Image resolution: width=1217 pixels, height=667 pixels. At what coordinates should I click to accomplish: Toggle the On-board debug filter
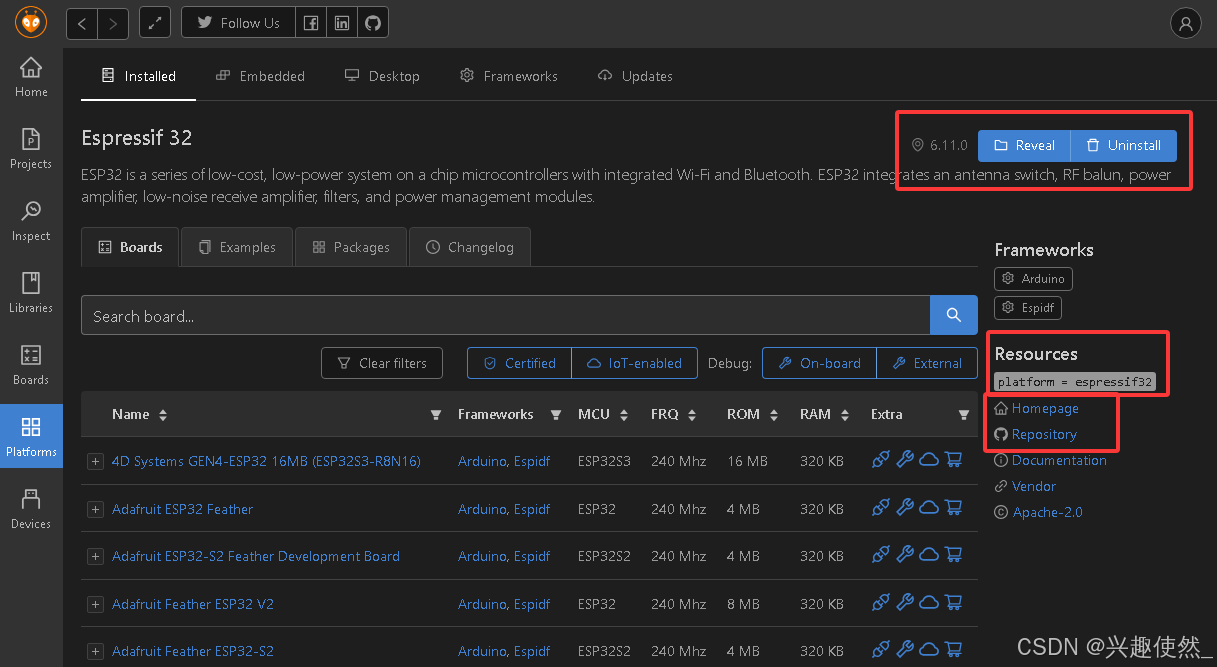click(x=819, y=363)
